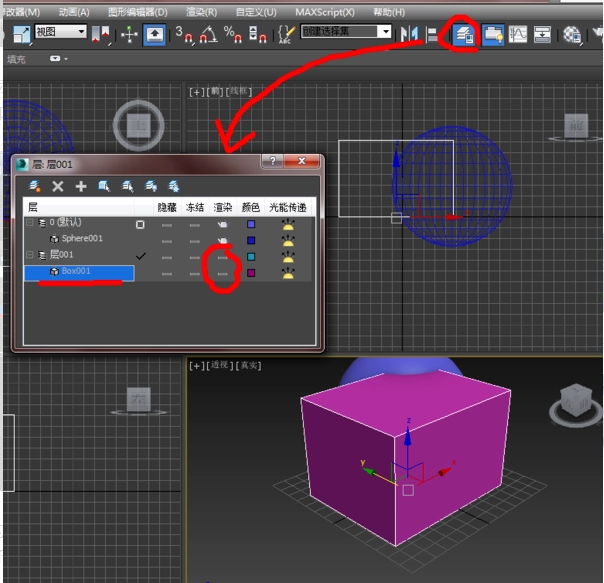Toggle Keyboard Shortcut Override icon
The height and width of the screenshot is (583, 604).
pos(154,35)
